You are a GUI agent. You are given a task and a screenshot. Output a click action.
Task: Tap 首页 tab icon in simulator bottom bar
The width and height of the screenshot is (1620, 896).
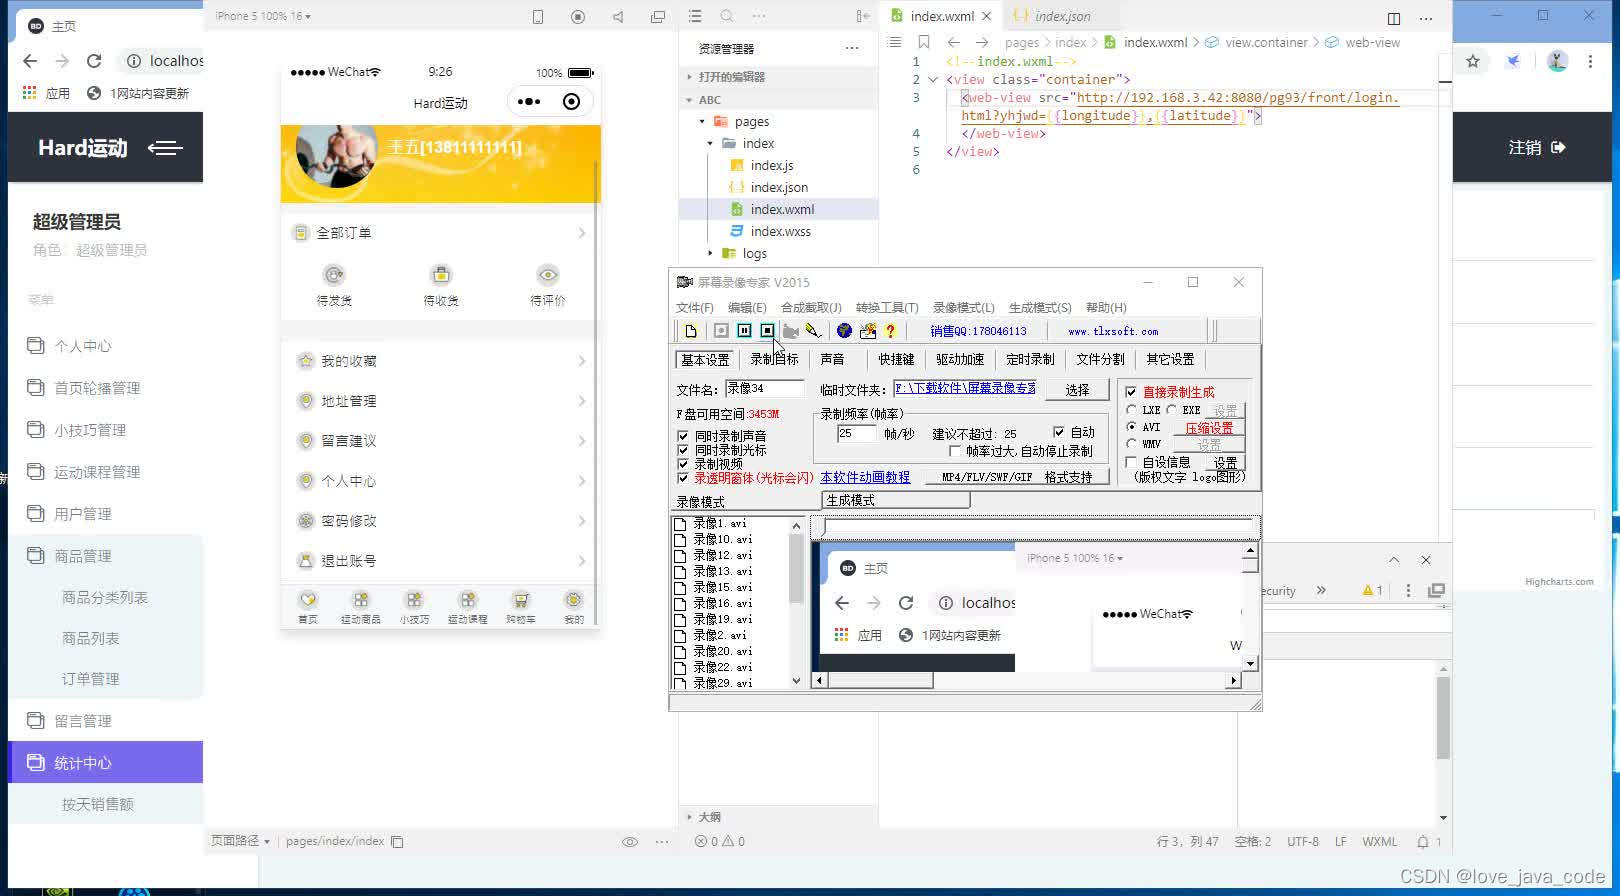(x=308, y=600)
